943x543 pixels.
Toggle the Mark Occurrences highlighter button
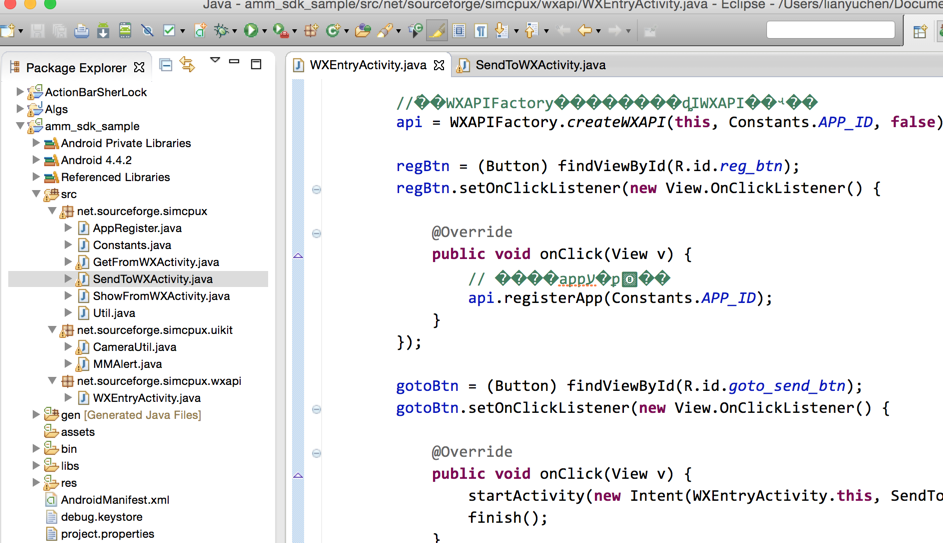tap(437, 31)
